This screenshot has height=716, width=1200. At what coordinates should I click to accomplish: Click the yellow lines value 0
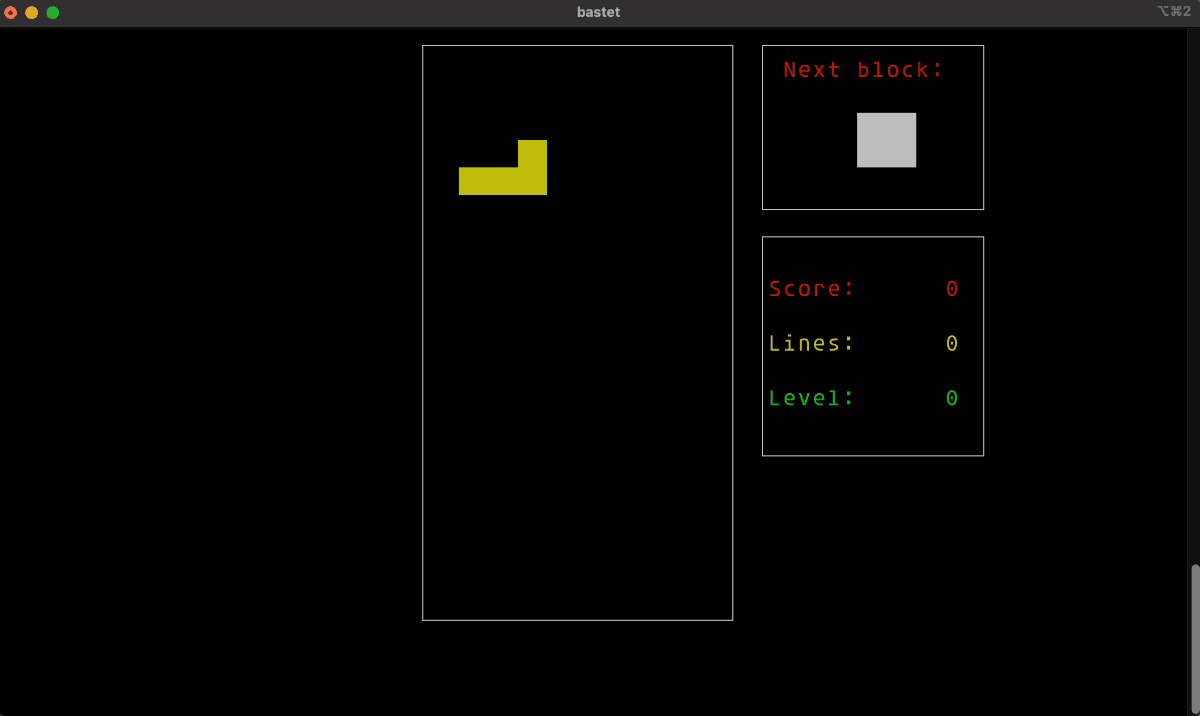[x=952, y=343]
